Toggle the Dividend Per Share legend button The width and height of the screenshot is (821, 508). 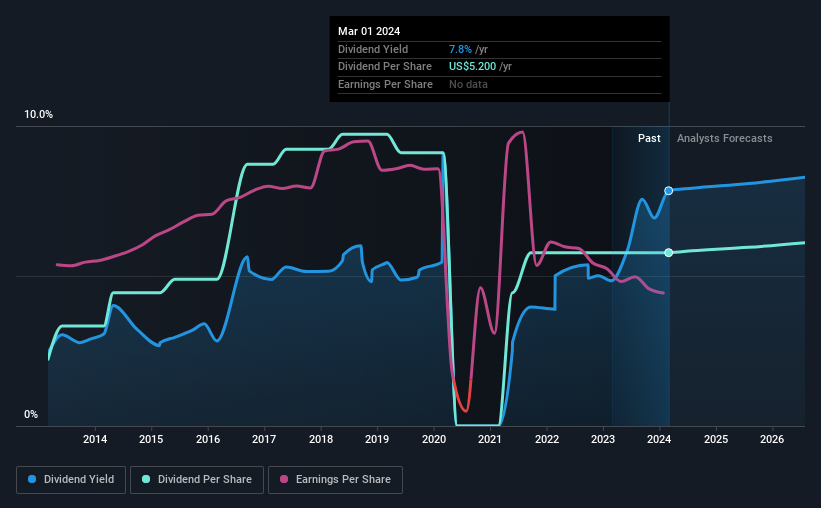tap(197, 480)
